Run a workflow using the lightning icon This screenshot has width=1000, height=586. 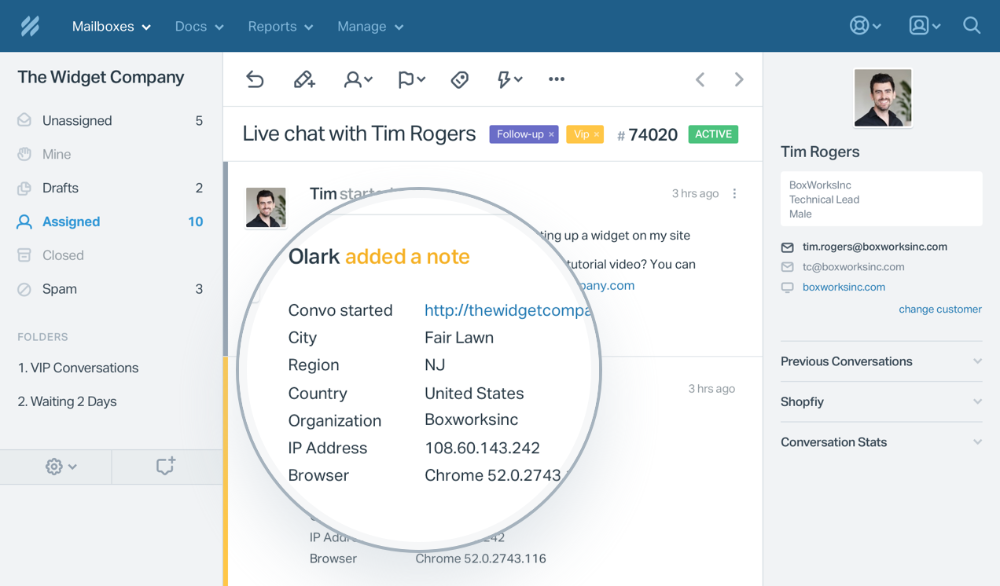tap(506, 79)
